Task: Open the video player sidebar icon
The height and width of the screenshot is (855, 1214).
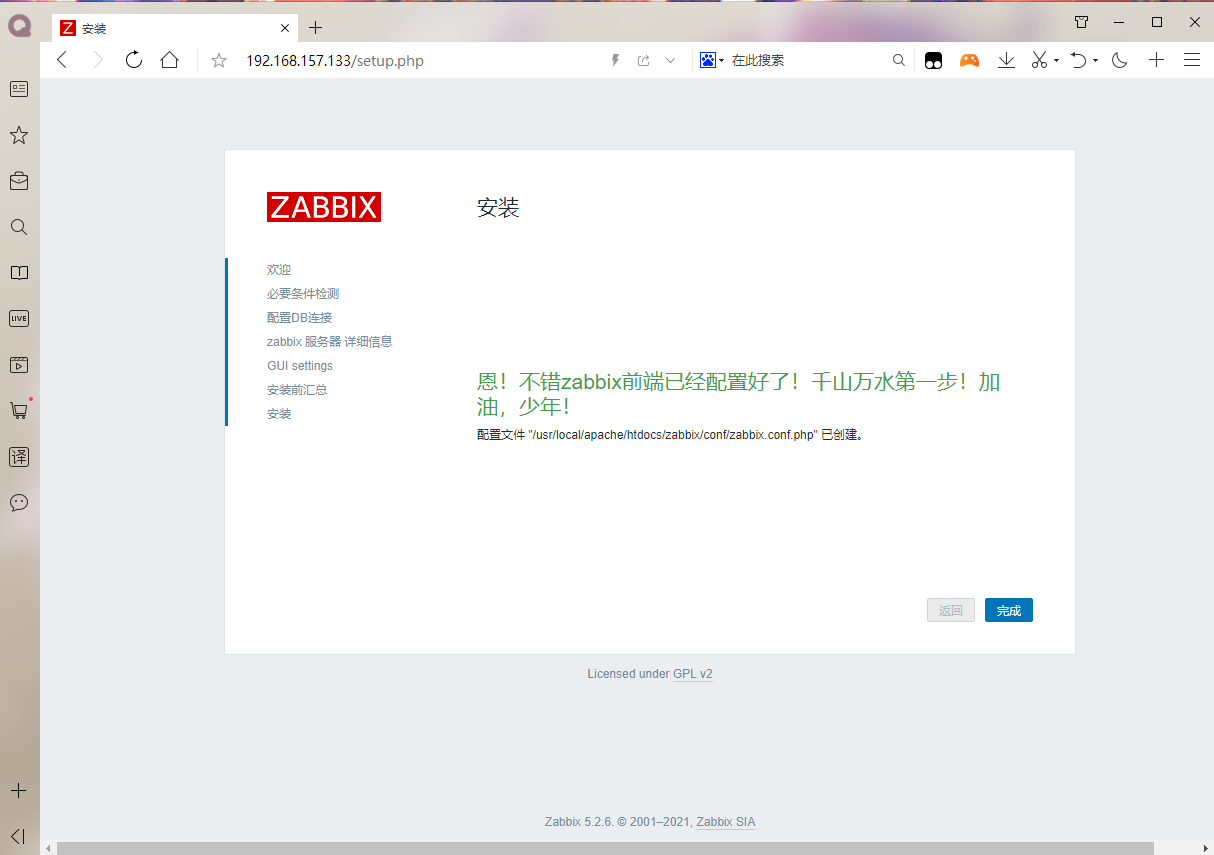Action: [19, 365]
